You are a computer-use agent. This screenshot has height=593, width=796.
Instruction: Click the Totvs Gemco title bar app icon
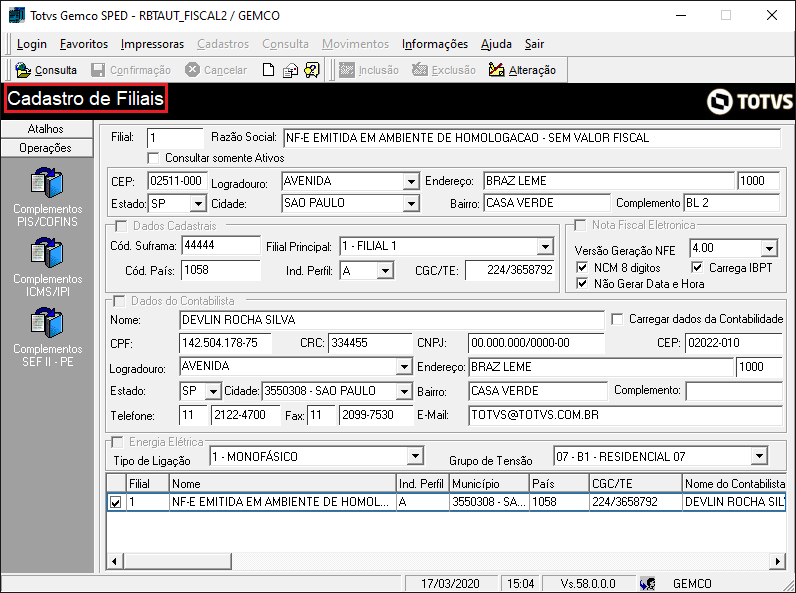pos(17,15)
